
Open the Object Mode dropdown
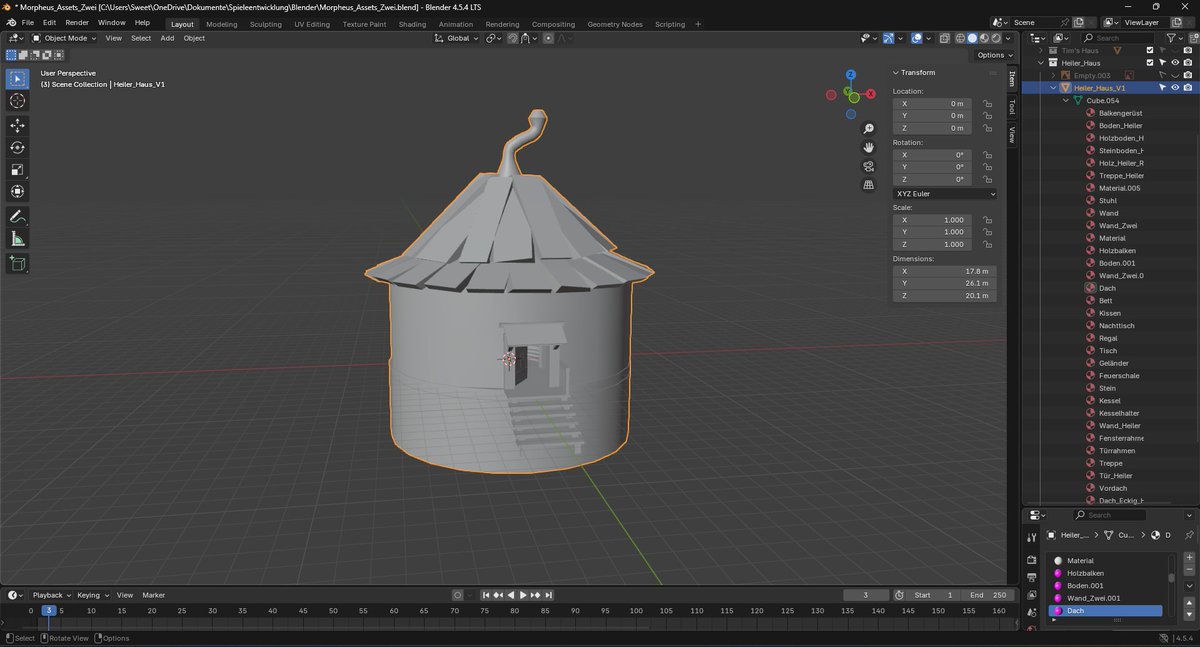coord(64,38)
